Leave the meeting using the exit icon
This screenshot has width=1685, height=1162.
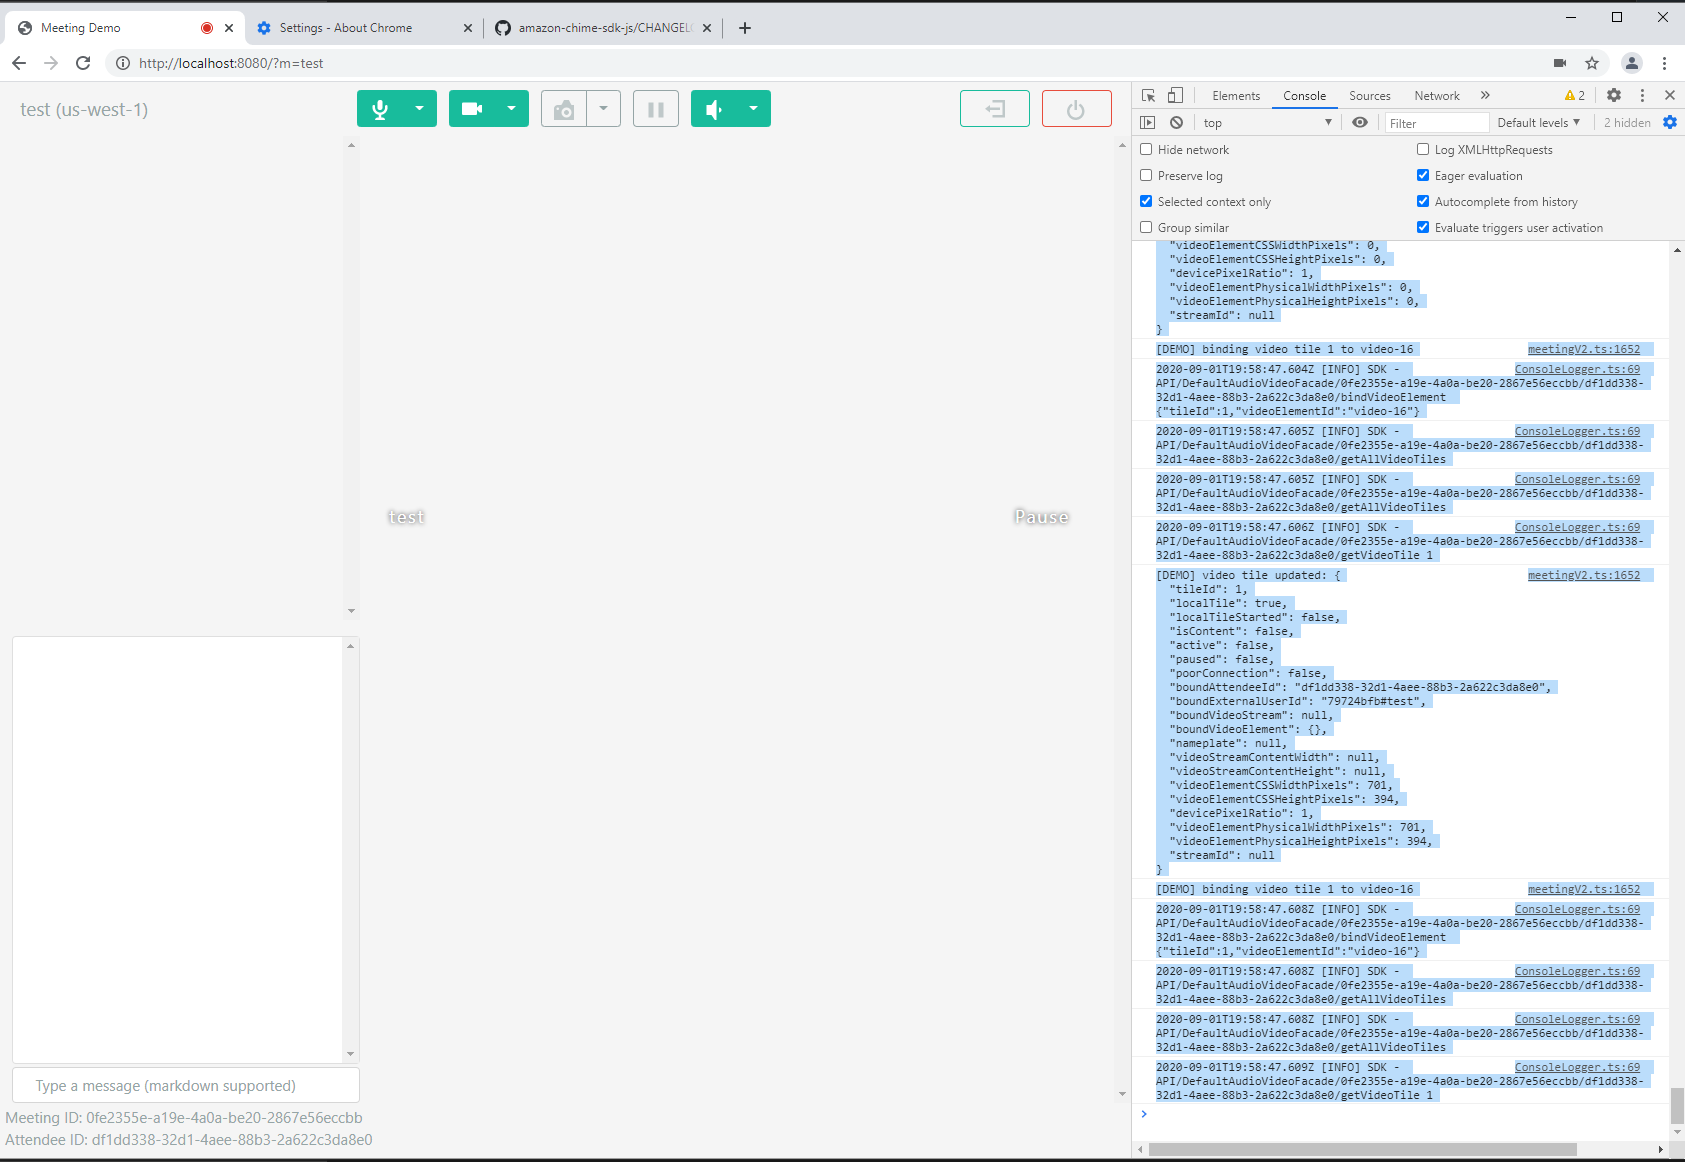click(x=994, y=108)
